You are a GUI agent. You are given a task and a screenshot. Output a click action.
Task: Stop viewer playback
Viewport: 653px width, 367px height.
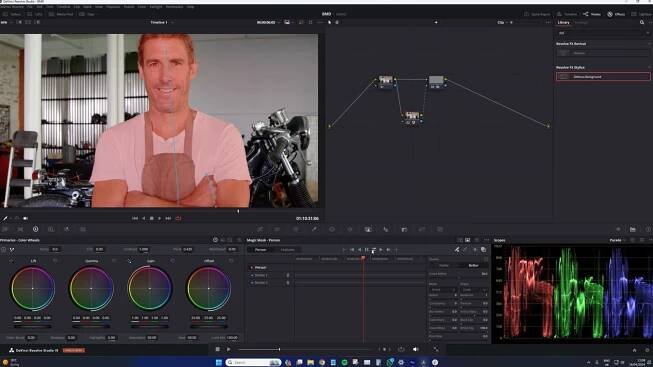152,218
